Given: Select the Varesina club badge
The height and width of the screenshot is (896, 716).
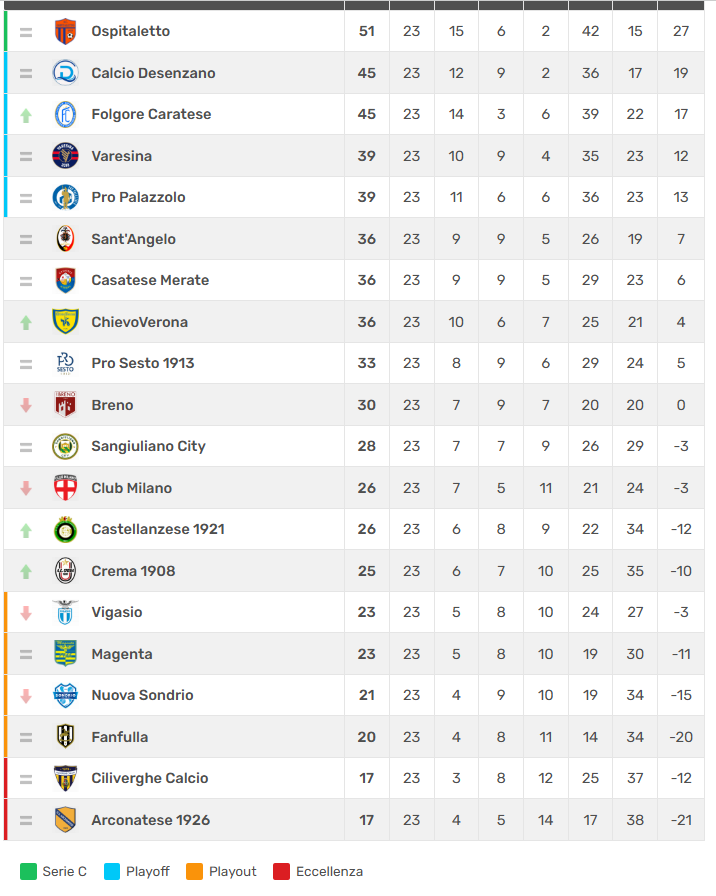Looking at the screenshot, I should tap(65, 156).
